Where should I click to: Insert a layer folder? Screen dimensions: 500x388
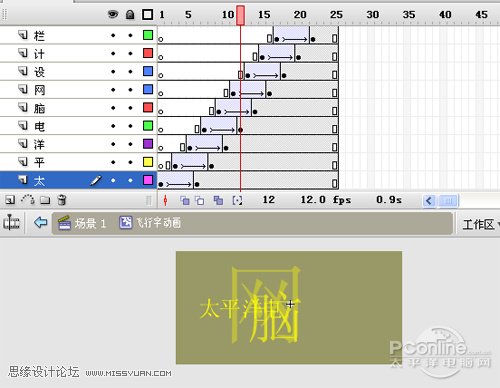pyautogui.click(x=45, y=200)
